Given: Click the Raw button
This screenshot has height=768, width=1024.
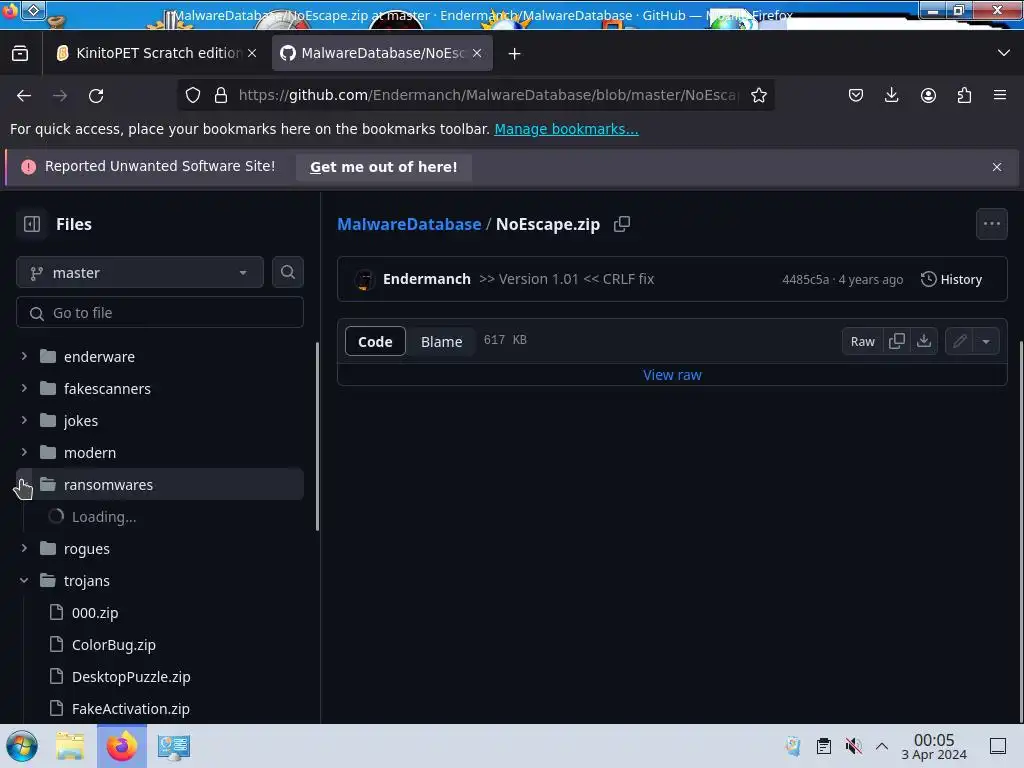Looking at the screenshot, I should click(862, 341).
